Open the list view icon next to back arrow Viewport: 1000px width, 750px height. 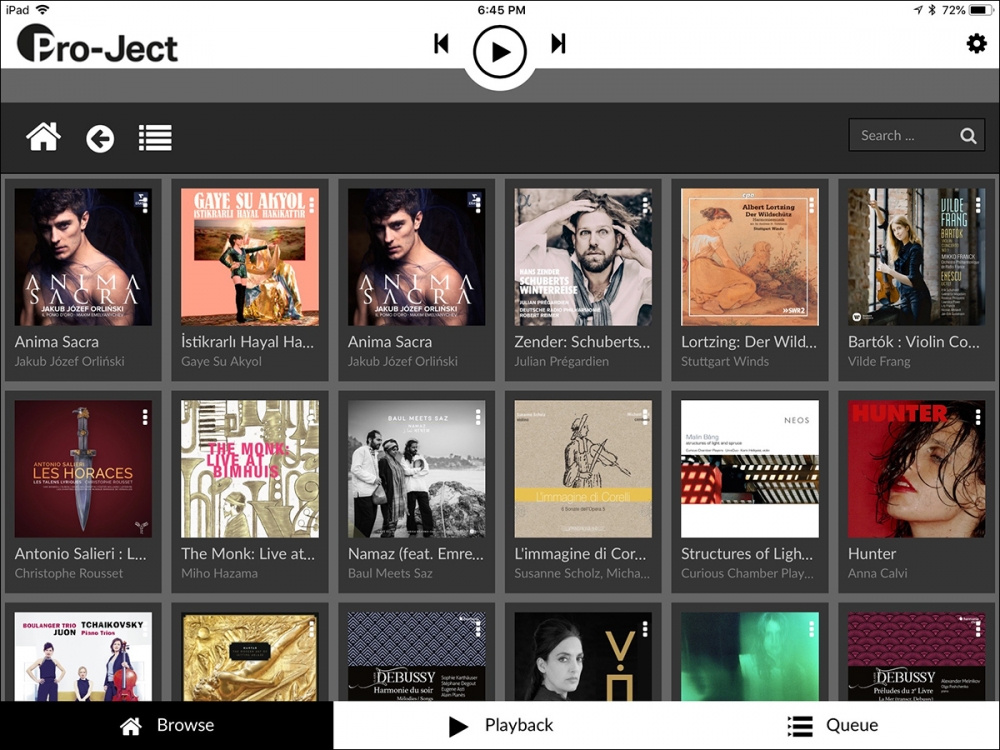click(155, 137)
